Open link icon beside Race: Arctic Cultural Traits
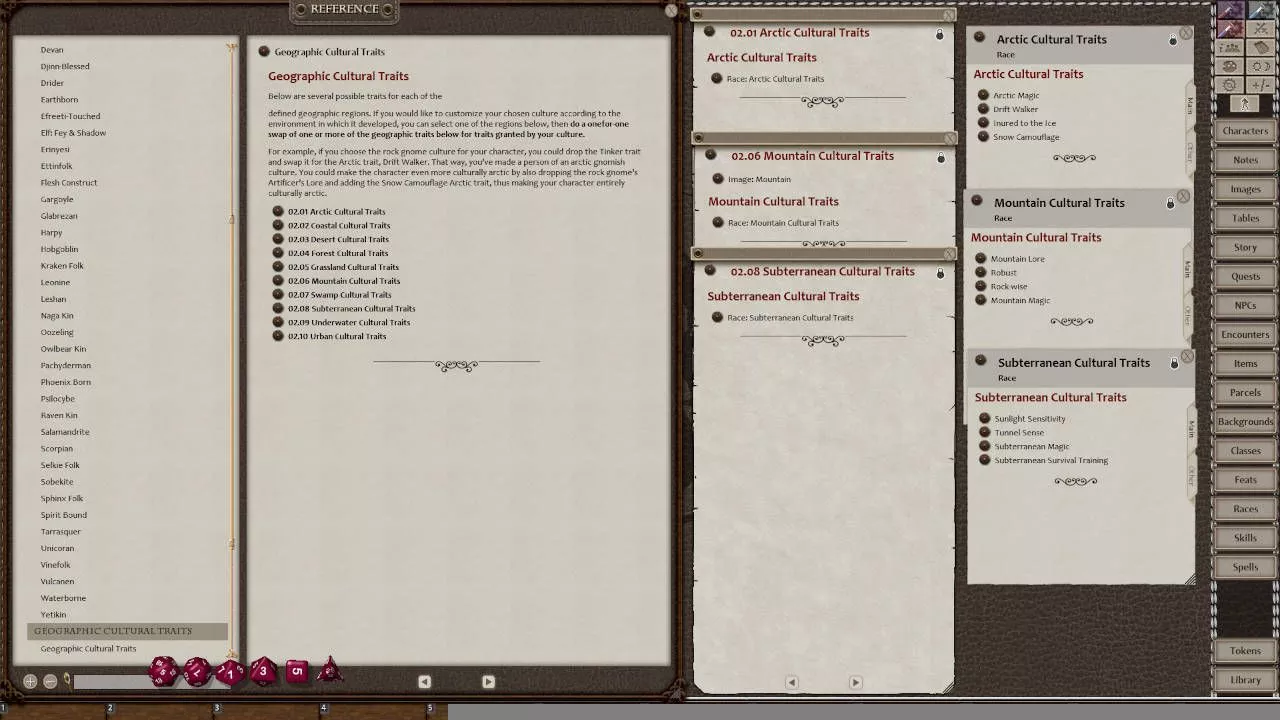Screen dimensions: 1280x720 point(717,79)
